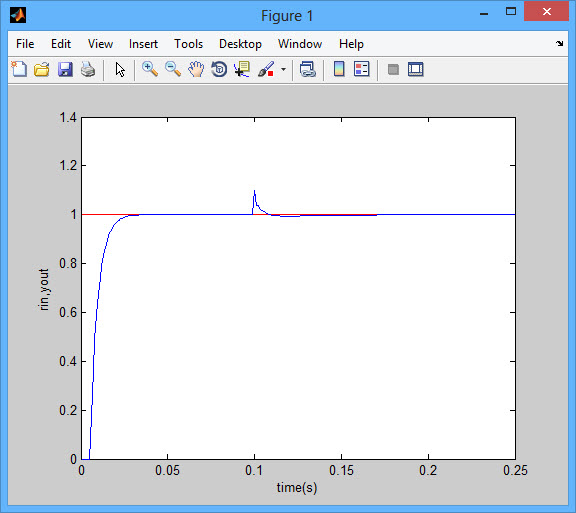Open the Insert menu
Screen dimensions: 576x513
point(143,44)
